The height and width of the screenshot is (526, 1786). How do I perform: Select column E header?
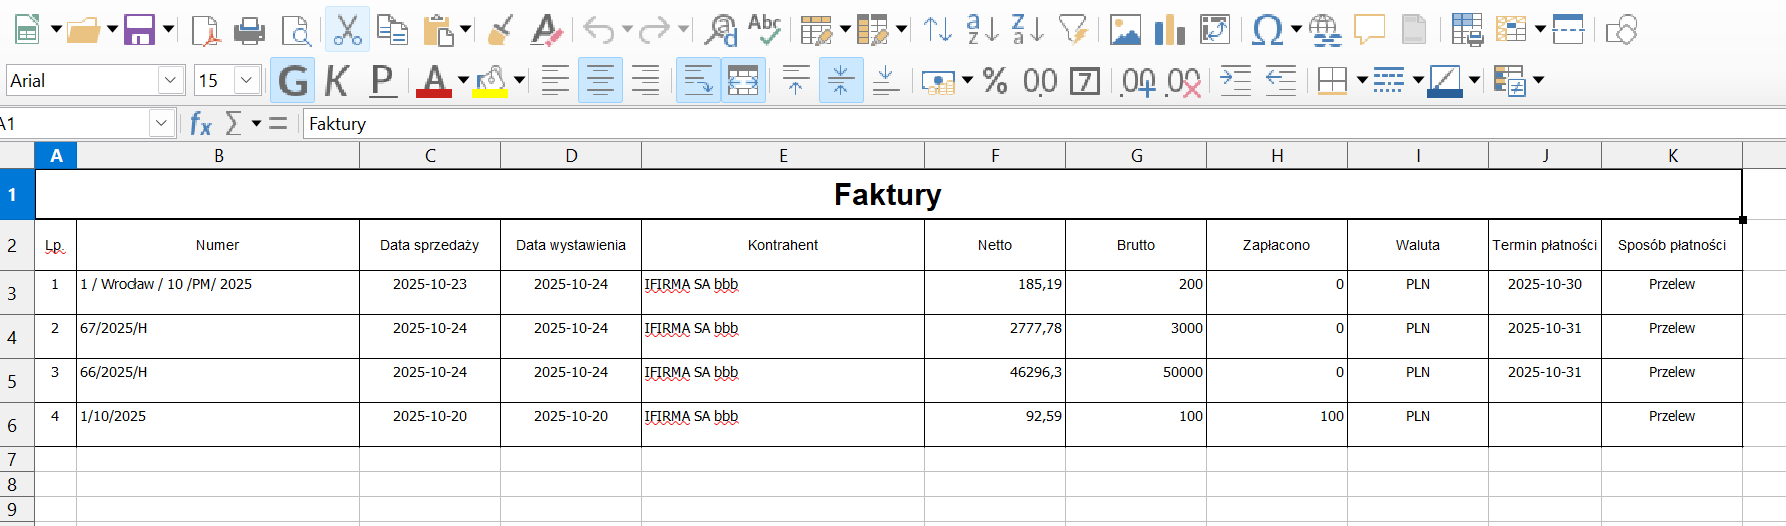[x=783, y=156]
